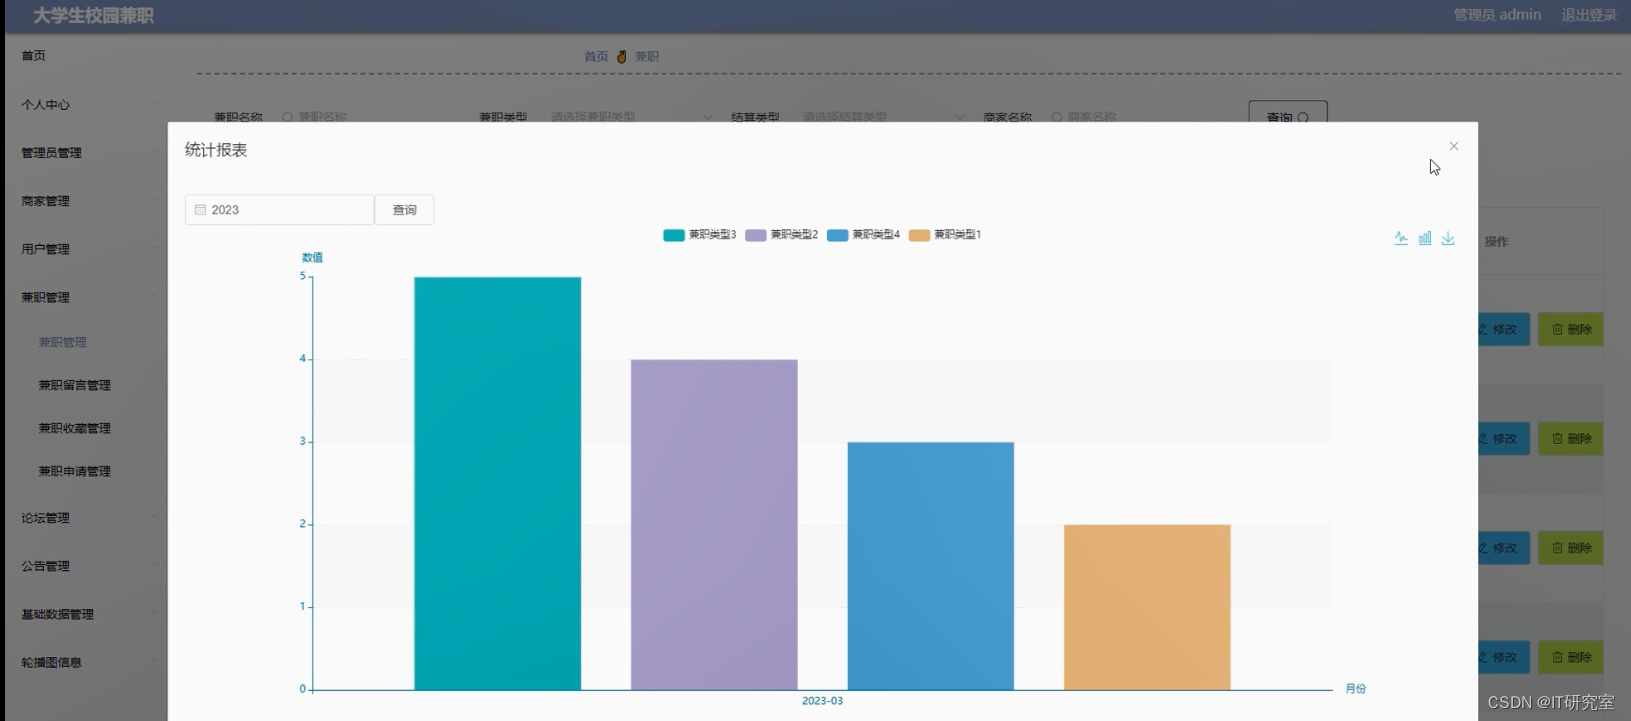
Task: Click 兼职名称 search field behind dialog
Action: coord(365,117)
